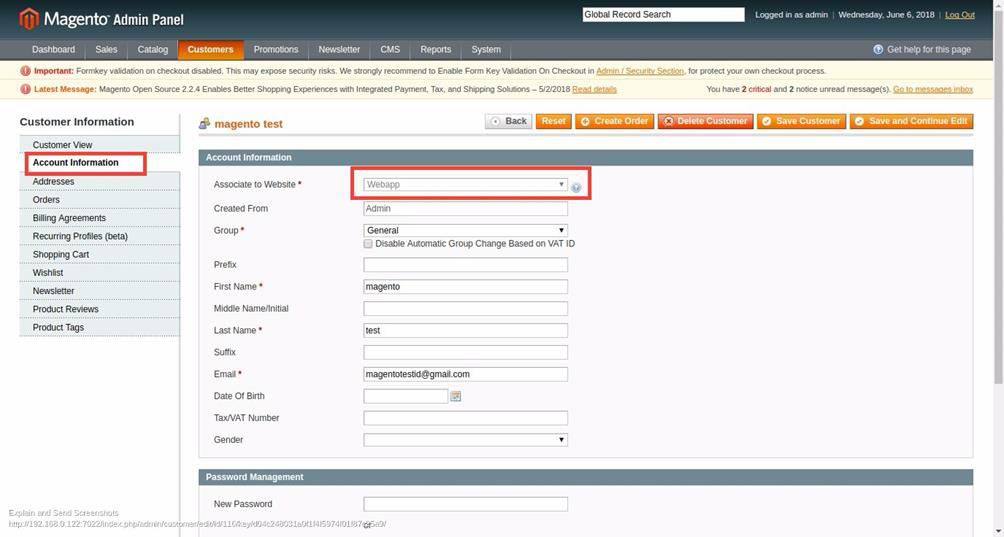Open the Group dropdown
Viewport: 1004px width, 537px height.
tap(465, 231)
